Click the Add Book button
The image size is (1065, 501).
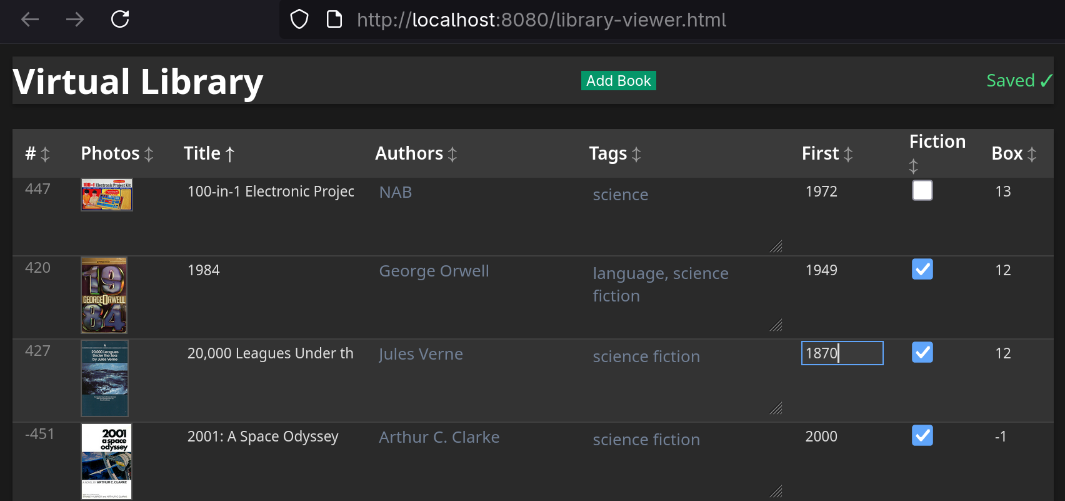tap(618, 81)
